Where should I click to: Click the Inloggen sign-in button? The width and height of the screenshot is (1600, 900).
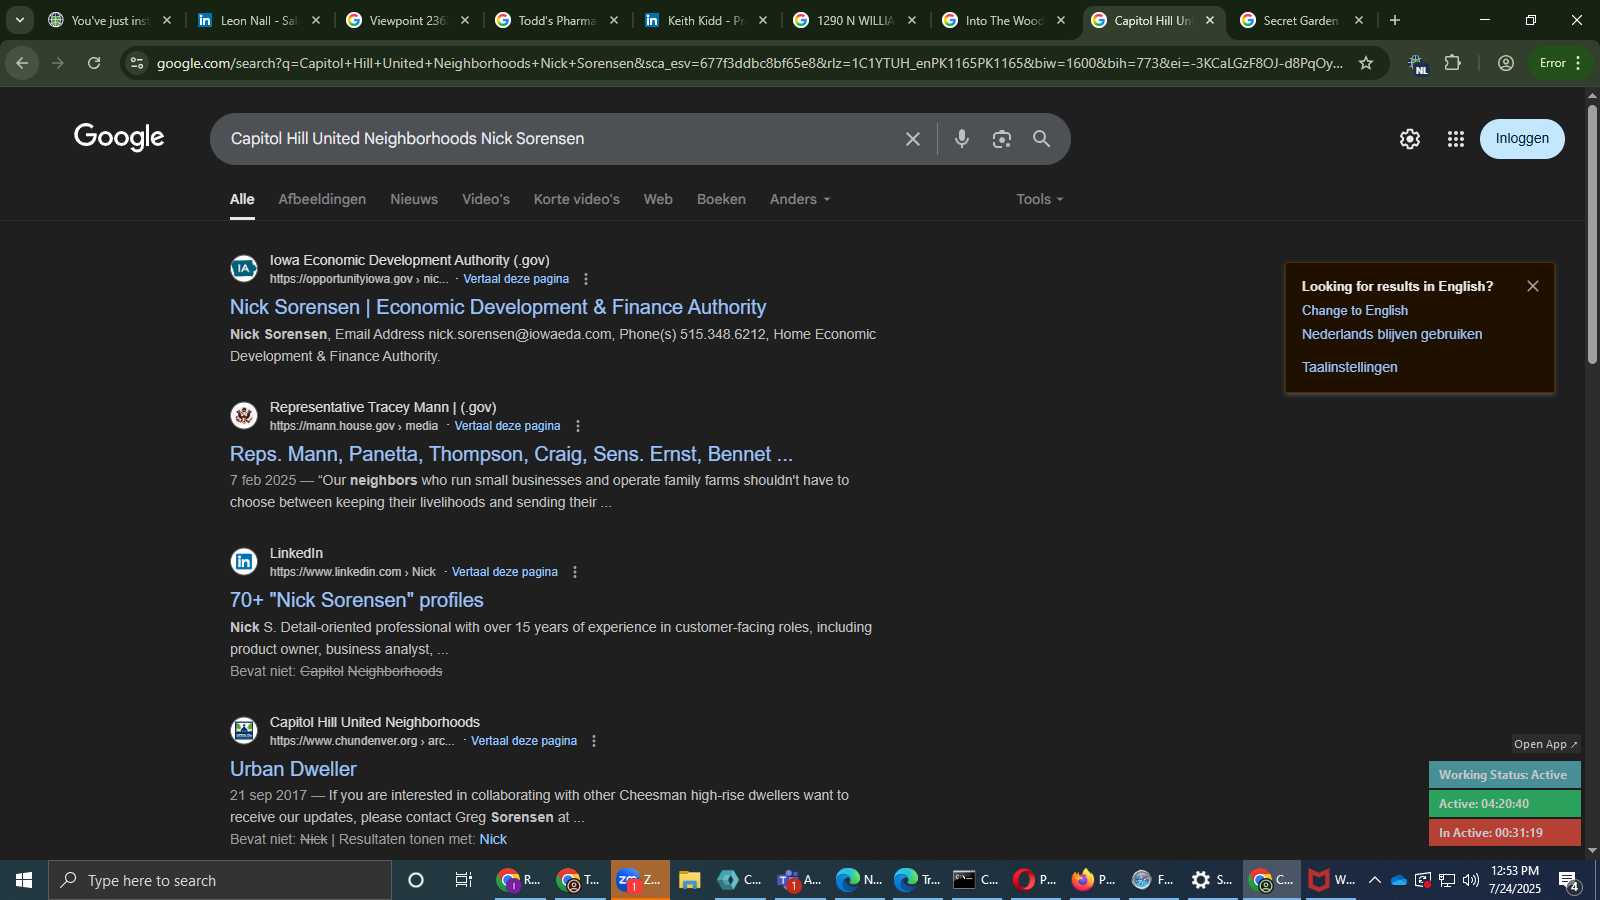click(1522, 139)
